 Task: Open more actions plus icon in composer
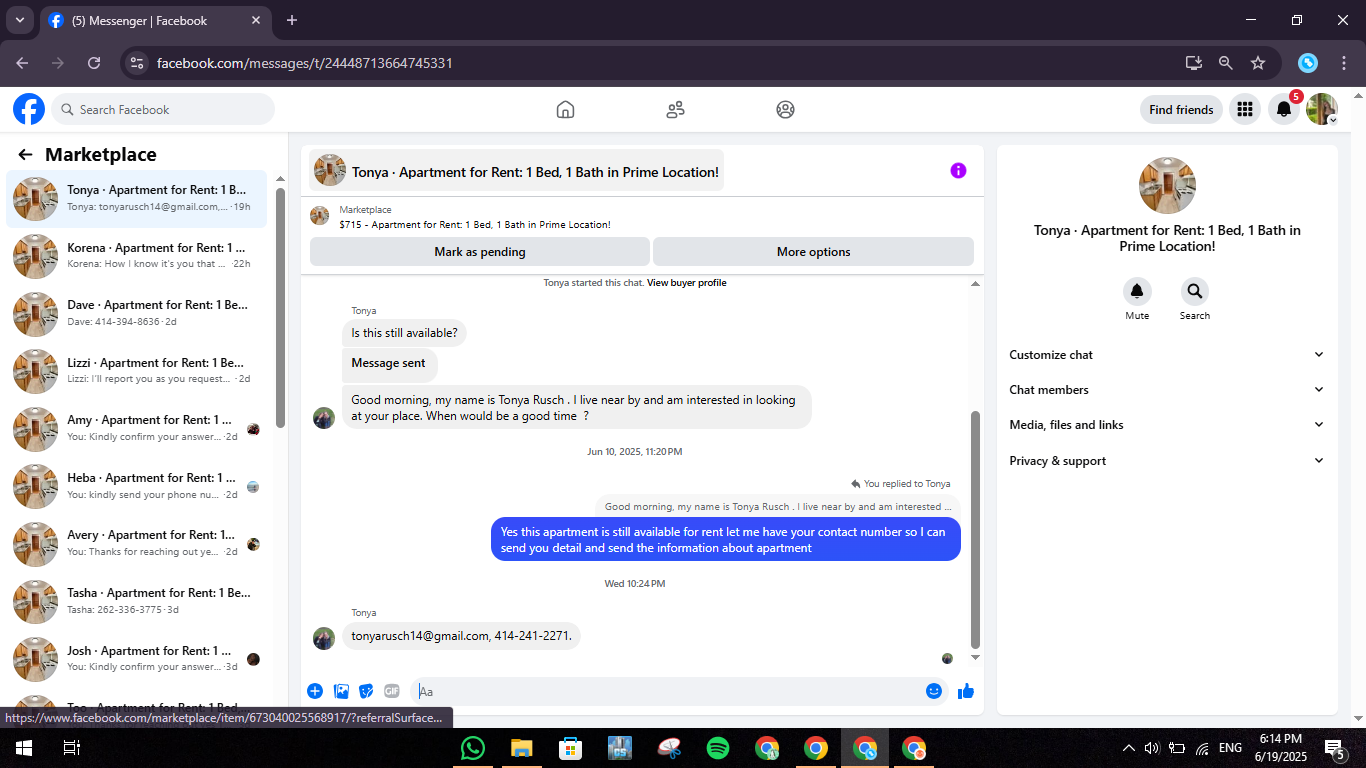[315, 691]
